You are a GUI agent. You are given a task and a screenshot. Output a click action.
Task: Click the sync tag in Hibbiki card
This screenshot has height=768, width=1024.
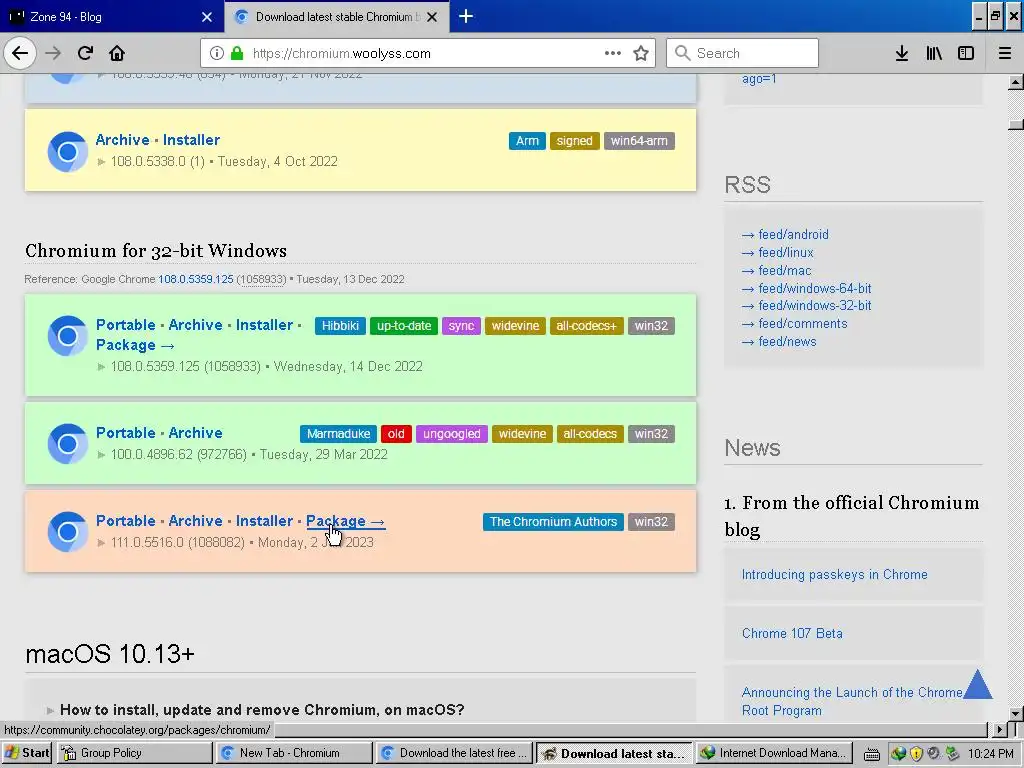[461, 326]
